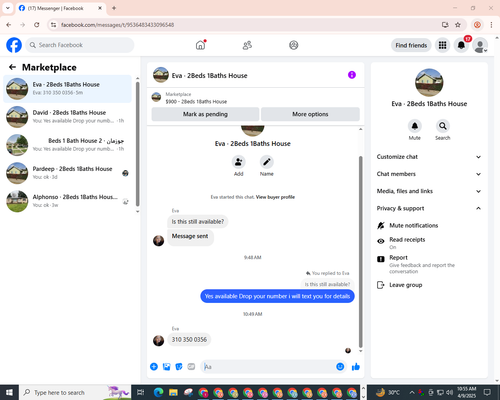Open conversation information purple icon

352,75
